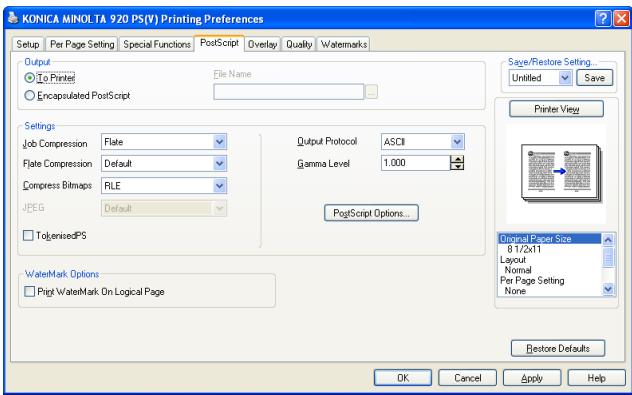Click the Cancel button
632x395 pixels.
click(x=468, y=378)
